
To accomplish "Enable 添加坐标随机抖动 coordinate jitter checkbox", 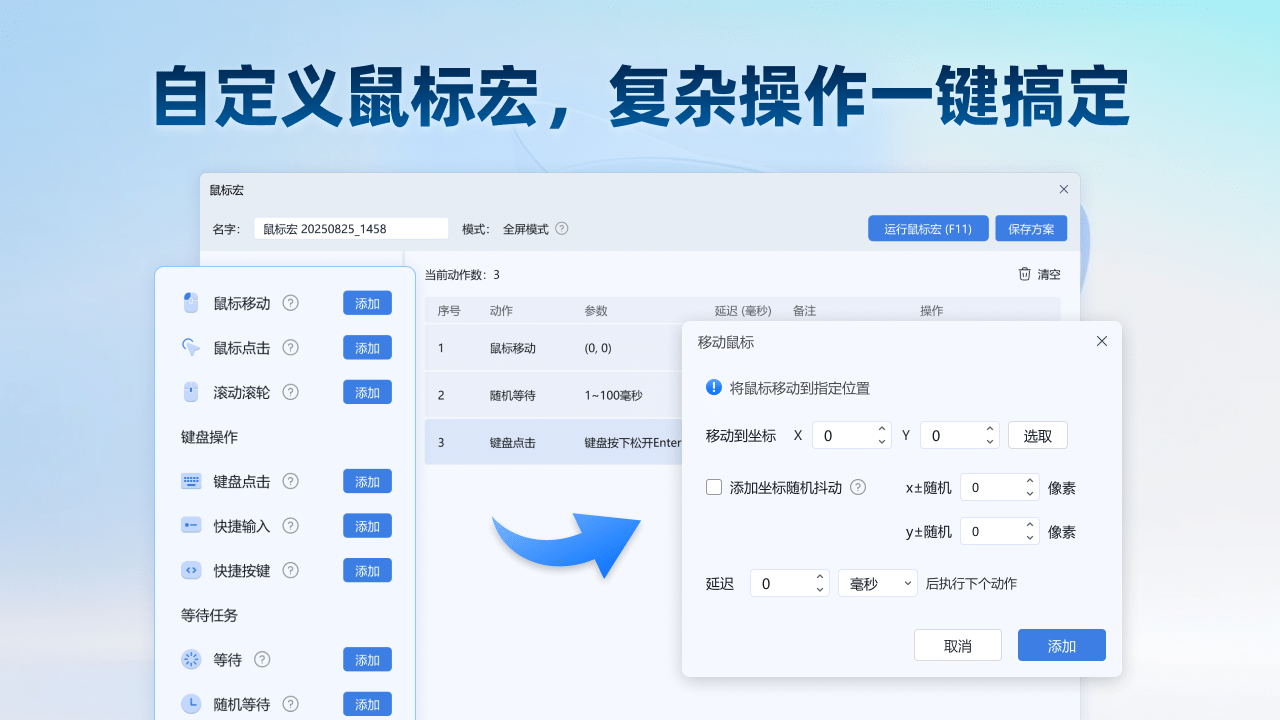I will (x=714, y=487).
